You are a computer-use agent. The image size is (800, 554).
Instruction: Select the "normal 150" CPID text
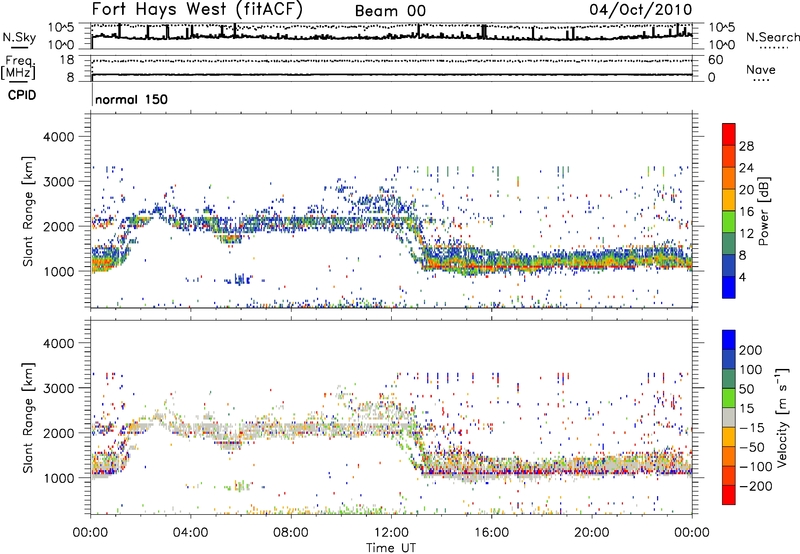click(131, 99)
